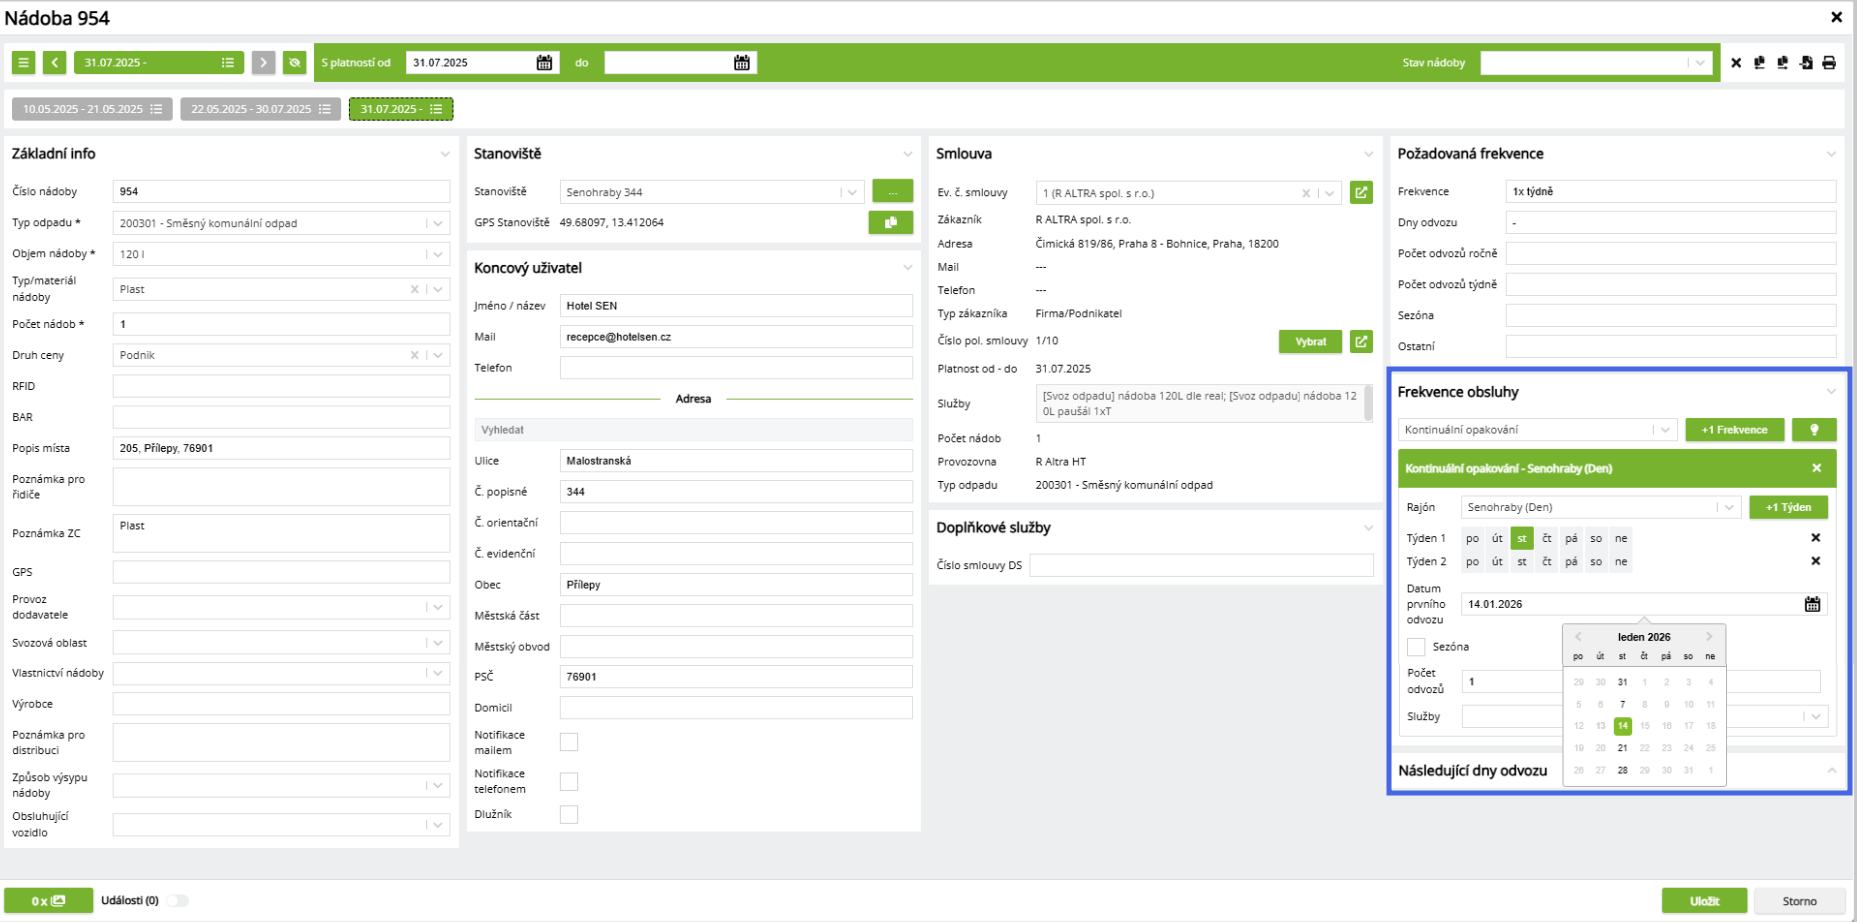Delete the Týden 2 row
The height and width of the screenshot is (922, 1857).
[1816, 561]
